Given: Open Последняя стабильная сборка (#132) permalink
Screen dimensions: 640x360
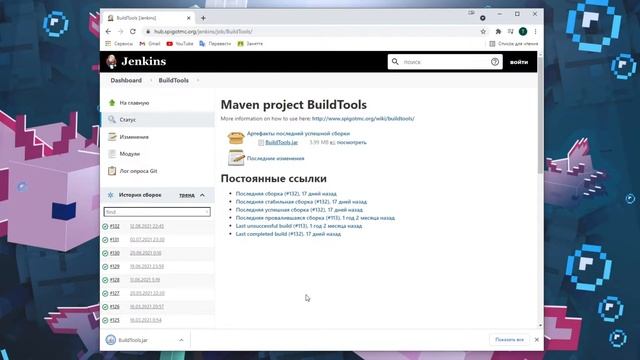Looking at the screenshot, I should [301, 202].
